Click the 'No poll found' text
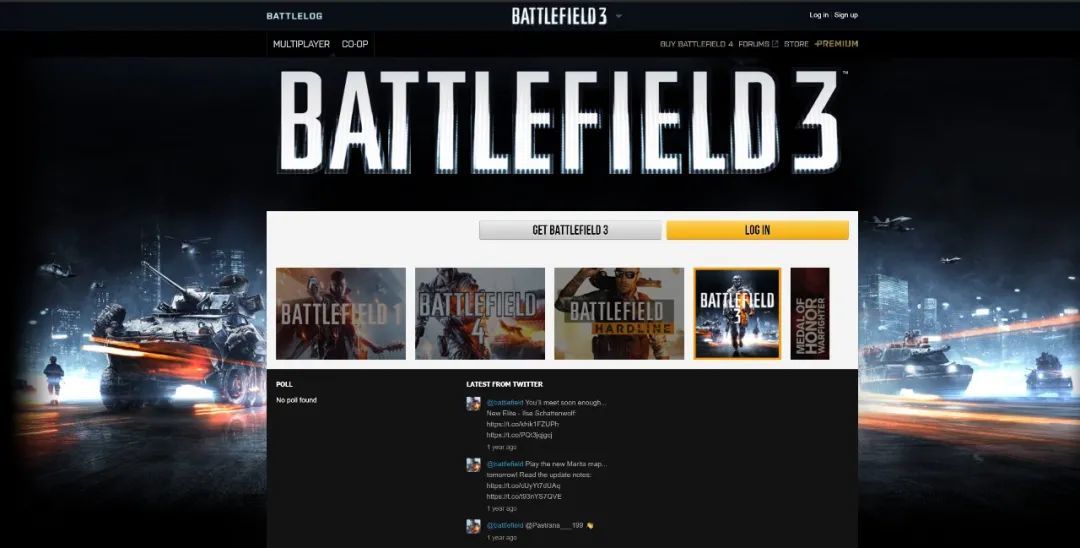Screen dimensions: 1080x548 (x=296, y=400)
